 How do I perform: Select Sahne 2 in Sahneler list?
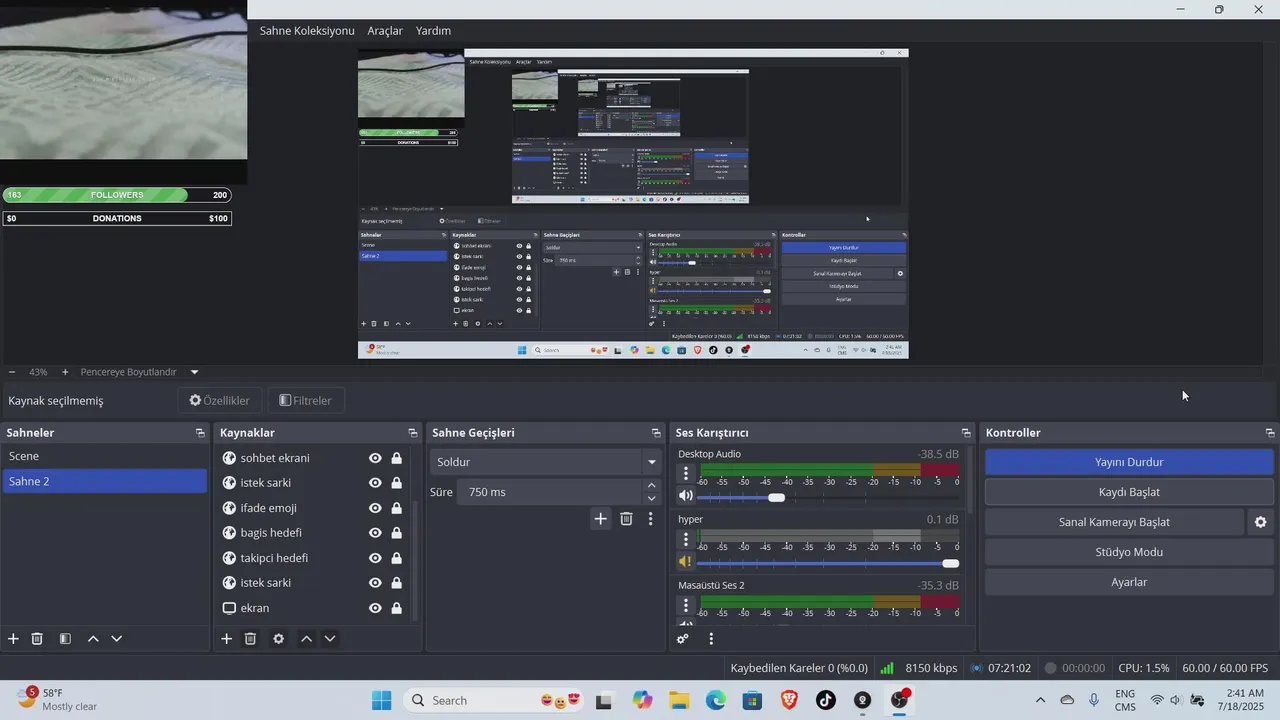tap(104, 481)
